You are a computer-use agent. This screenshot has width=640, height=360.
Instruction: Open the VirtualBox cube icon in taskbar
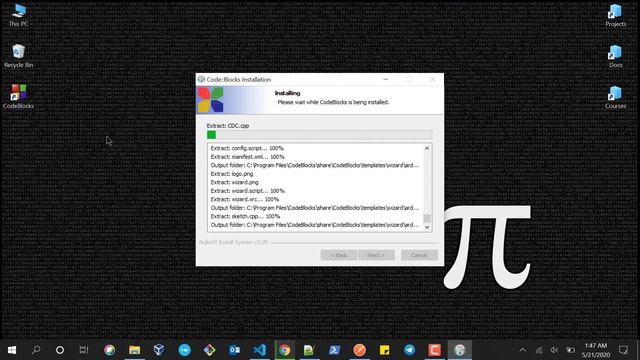(x=159, y=350)
